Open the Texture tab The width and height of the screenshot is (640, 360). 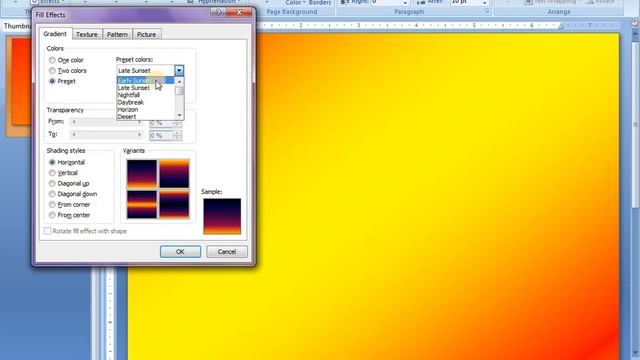87,35
